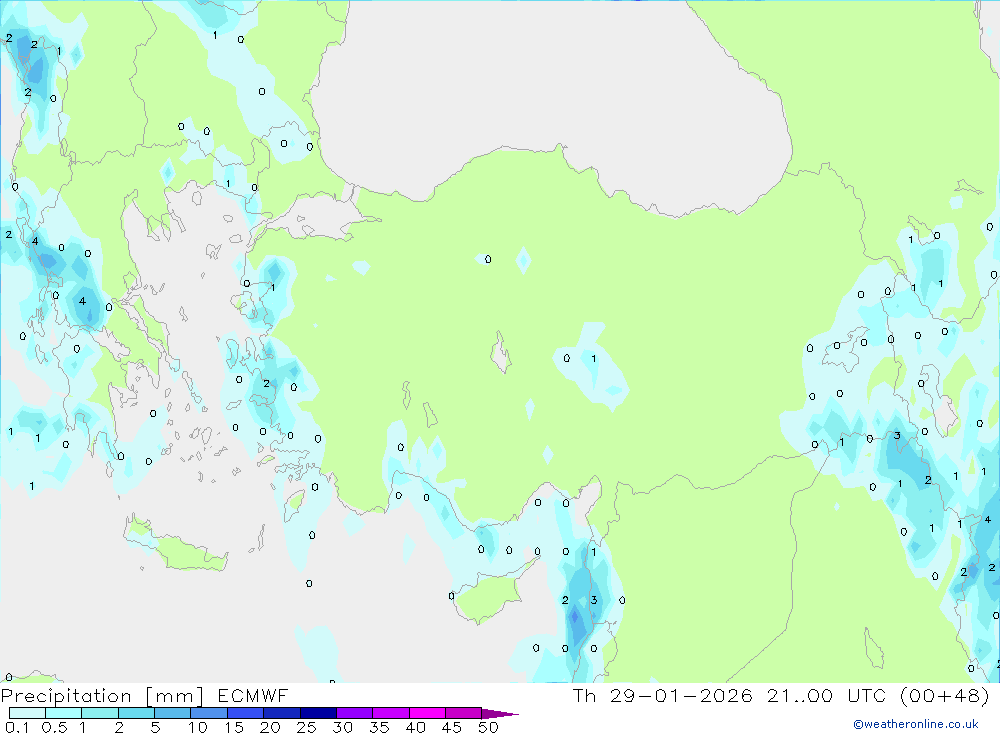The width and height of the screenshot is (1000, 733).
Task: Click the "[mm]" unit label
Action: (175, 695)
